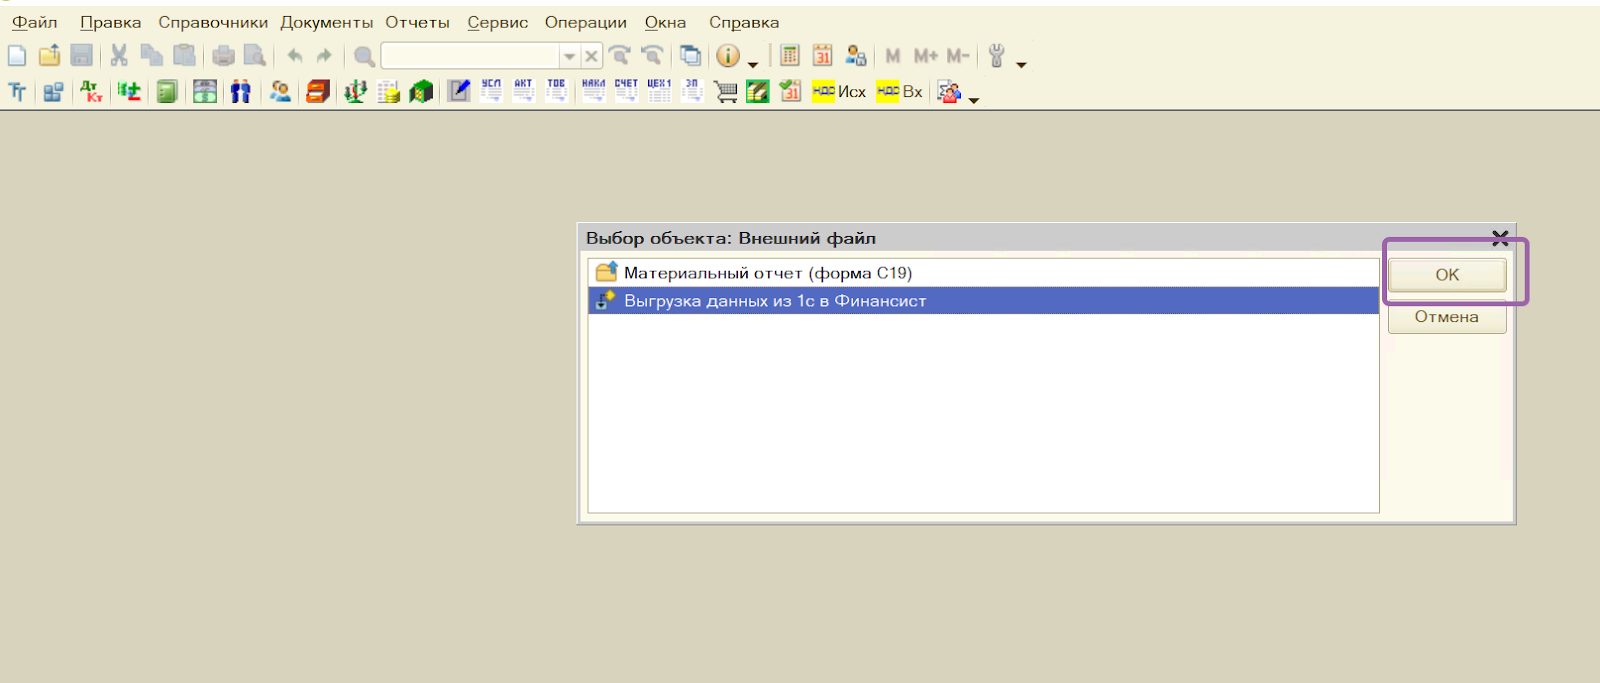The height and width of the screenshot is (683, 1600).
Task: Click the Отмена button
Action: coord(1447,317)
